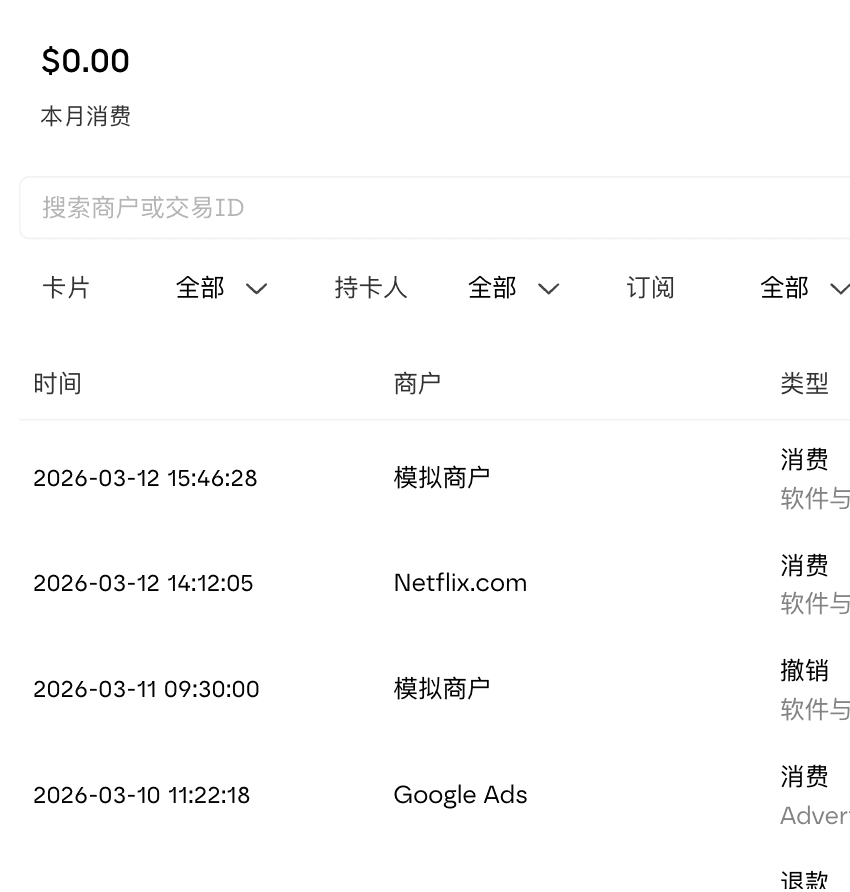Image resolution: width=850 pixels, height=892 pixels.
Task: Click 消费 type in the Google Ads row
Action: coord(804,777)
